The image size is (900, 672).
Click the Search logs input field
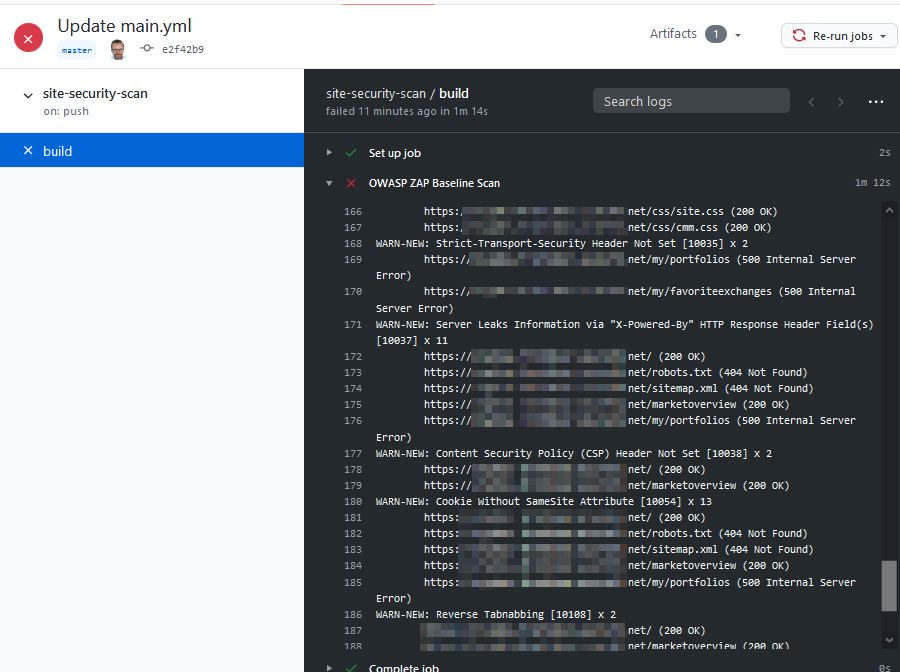[x=690, y=101]
